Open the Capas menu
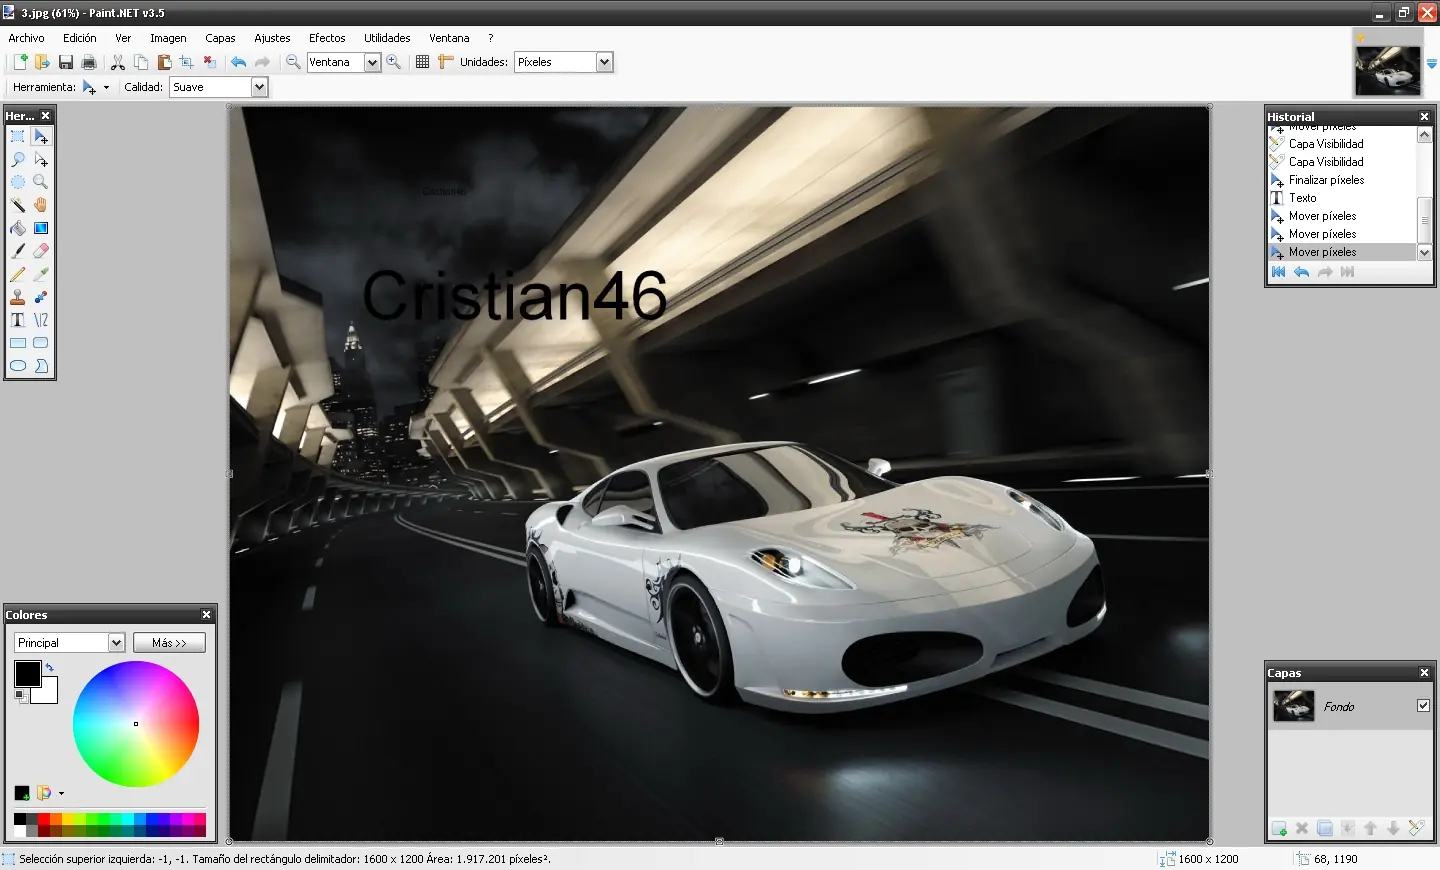 pyautogui.click(x=220, y=38)
